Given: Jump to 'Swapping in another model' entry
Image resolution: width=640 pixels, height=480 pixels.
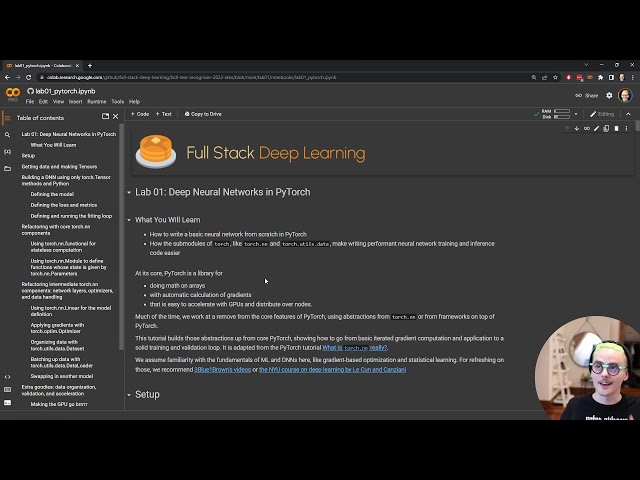Looking at the screenshot, I should [x=62, y=376].
